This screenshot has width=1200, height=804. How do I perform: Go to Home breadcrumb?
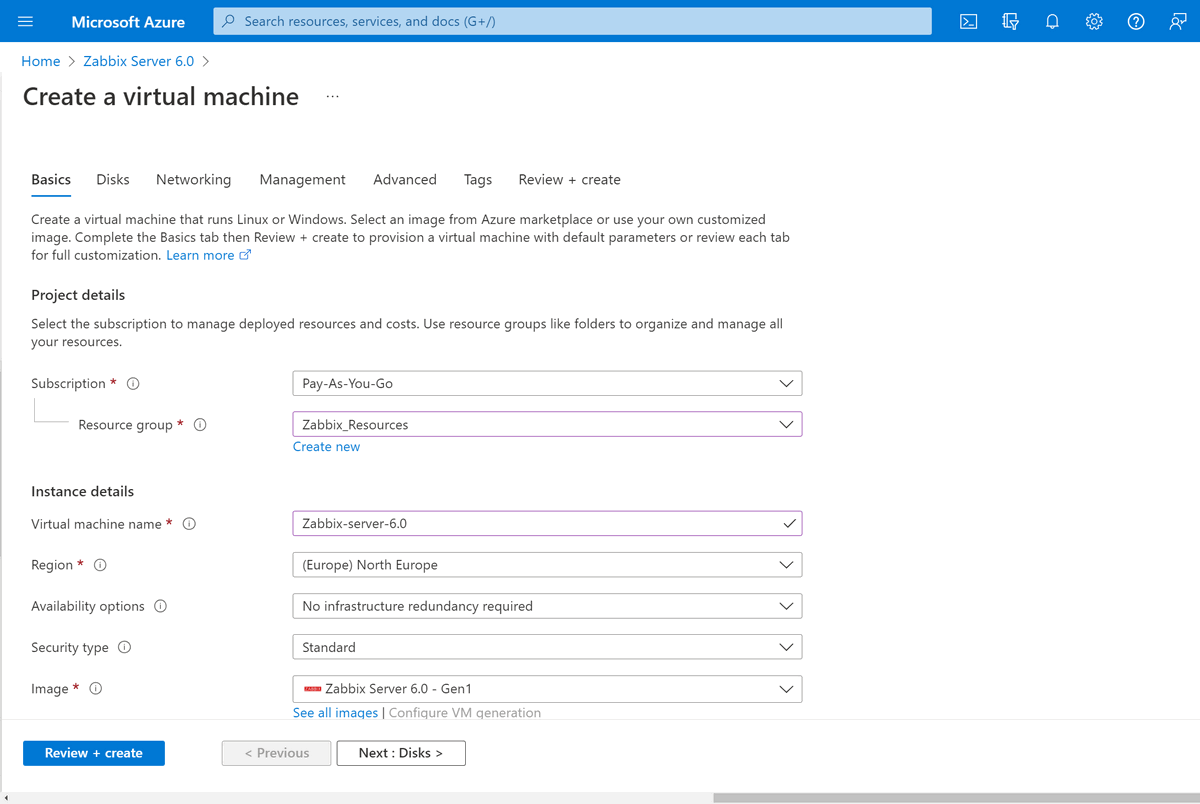[x=41, y=61]
